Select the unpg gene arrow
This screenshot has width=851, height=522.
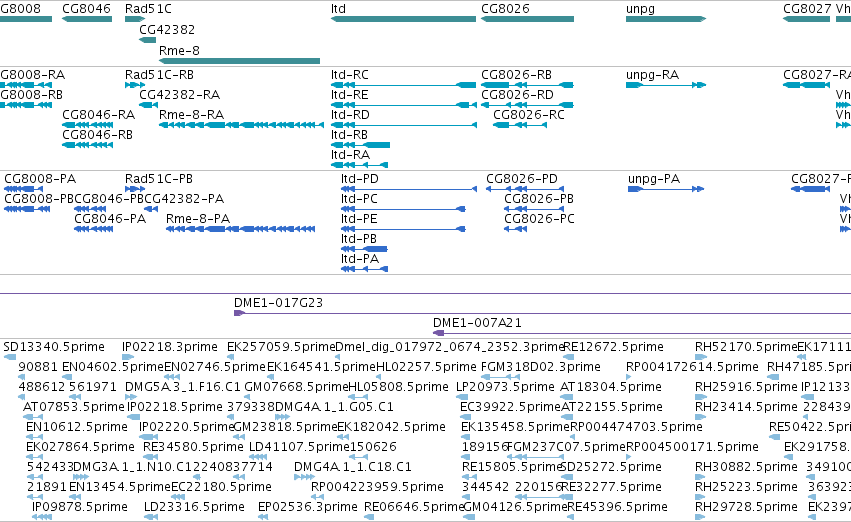point(666,19)
